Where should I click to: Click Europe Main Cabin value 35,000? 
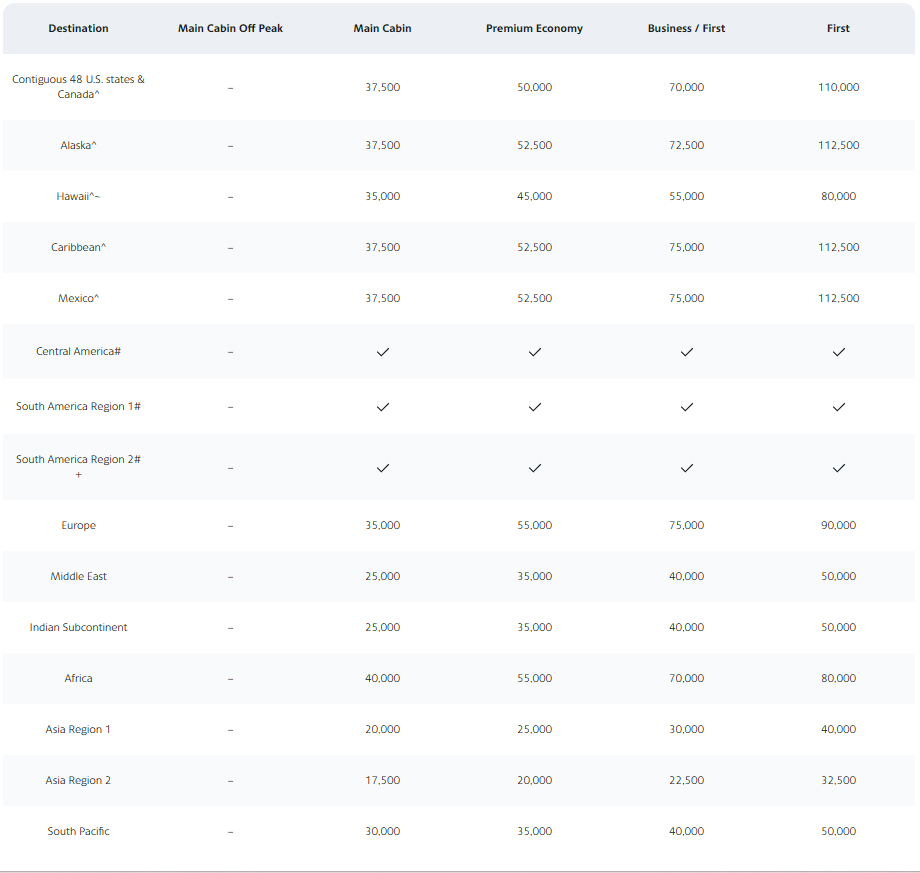click(x=383, y=525)
